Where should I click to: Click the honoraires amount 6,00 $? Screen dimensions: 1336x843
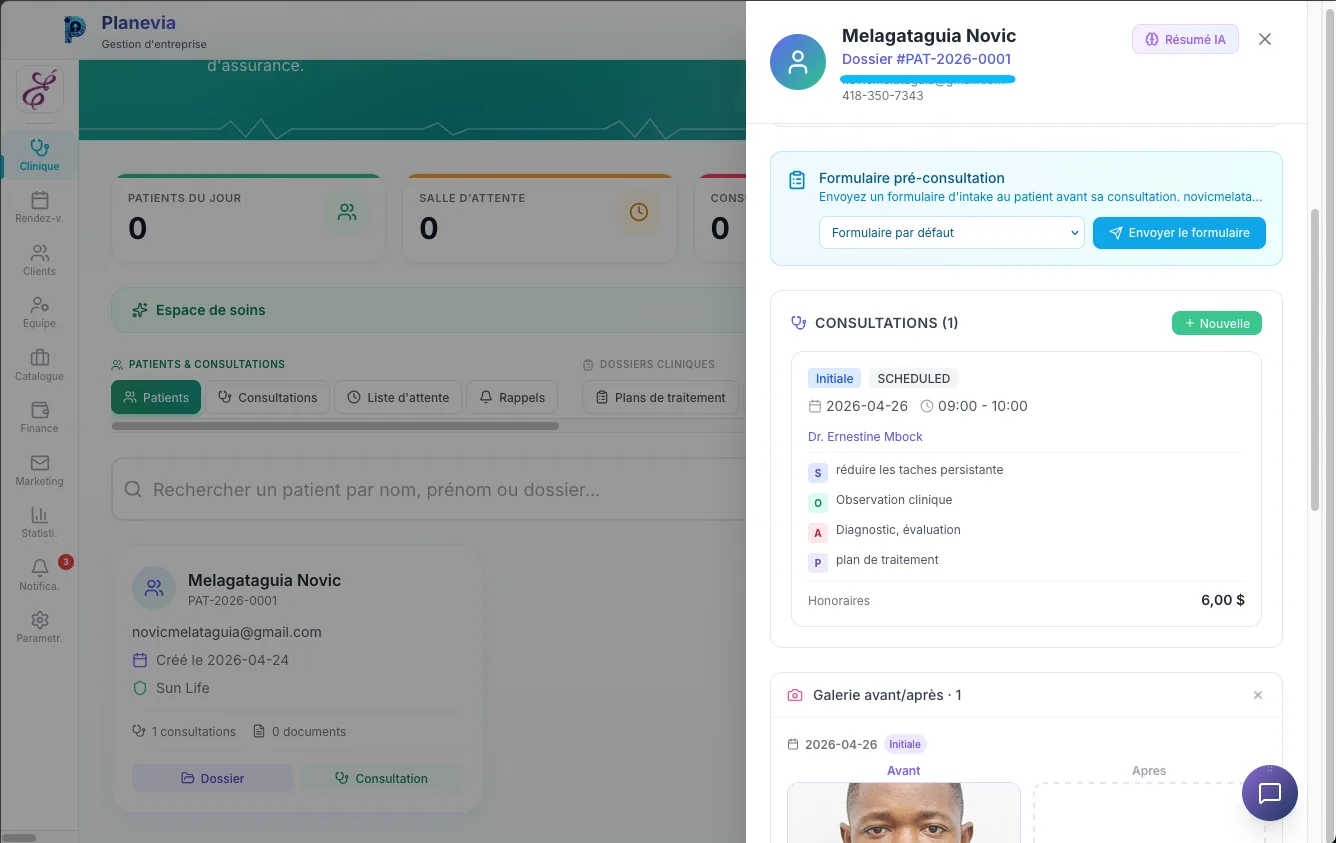click(x=1223, y=601)
